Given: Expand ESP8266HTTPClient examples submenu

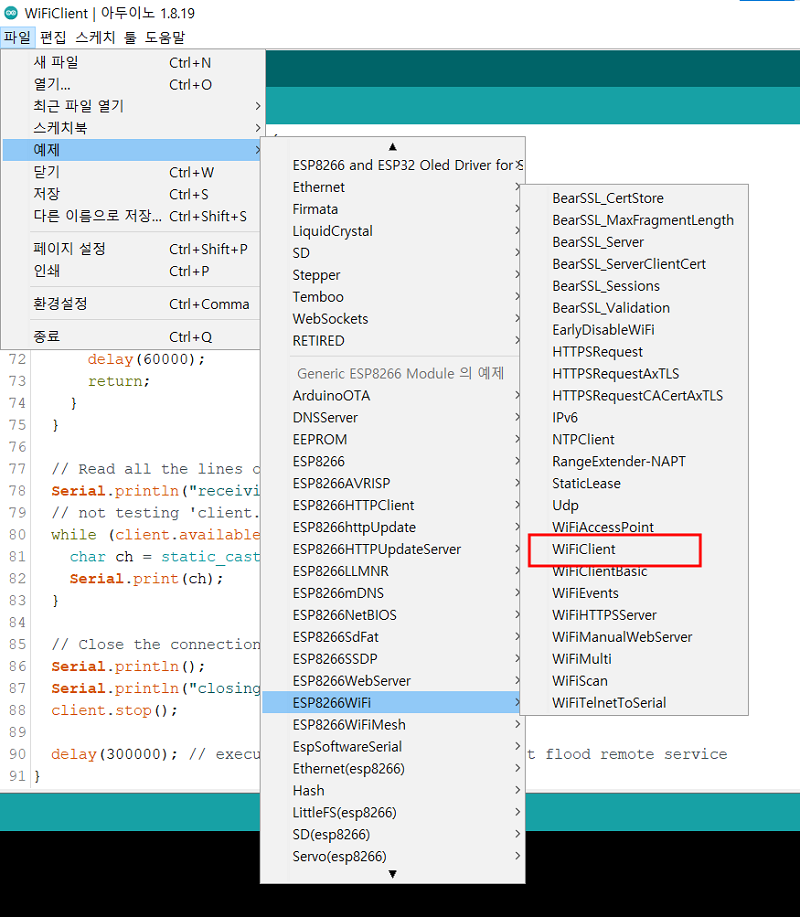Looking at the screenshot, I should point(392,505).
